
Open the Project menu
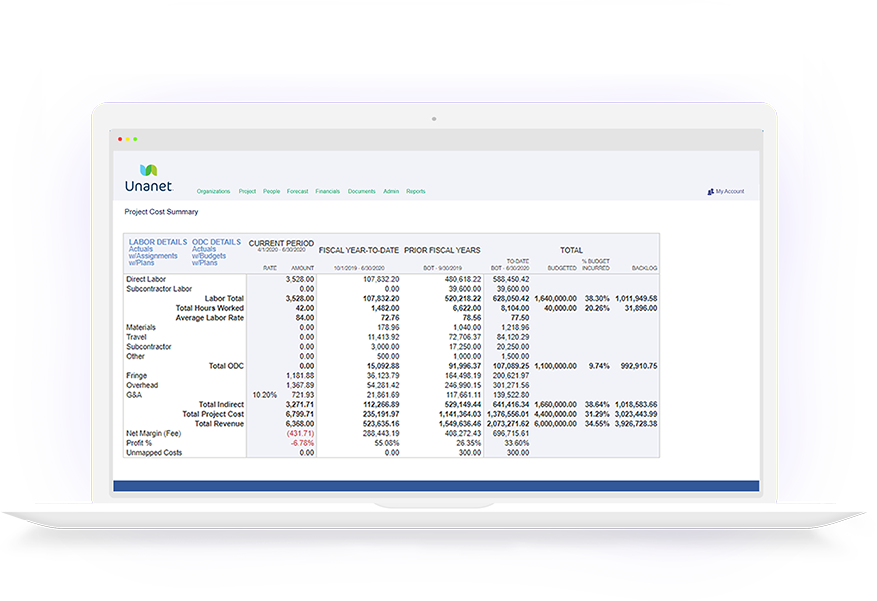pos(246,190)
